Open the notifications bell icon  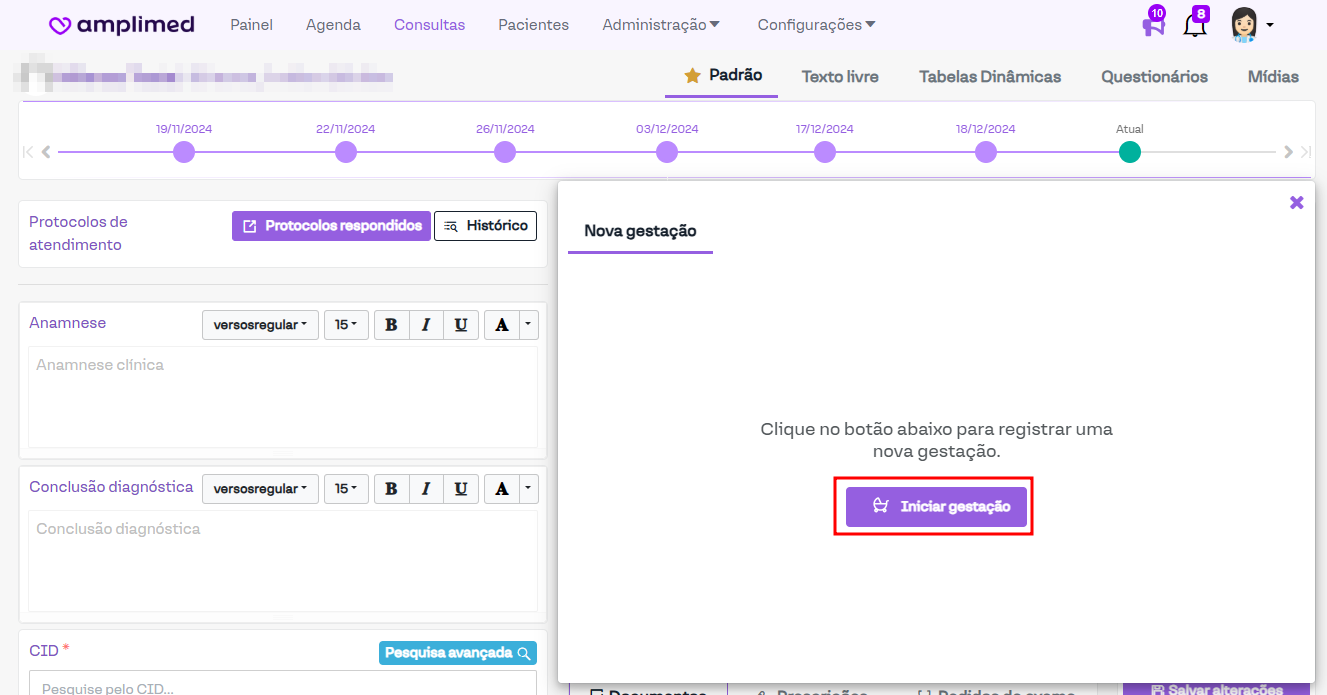(1194, 25)
